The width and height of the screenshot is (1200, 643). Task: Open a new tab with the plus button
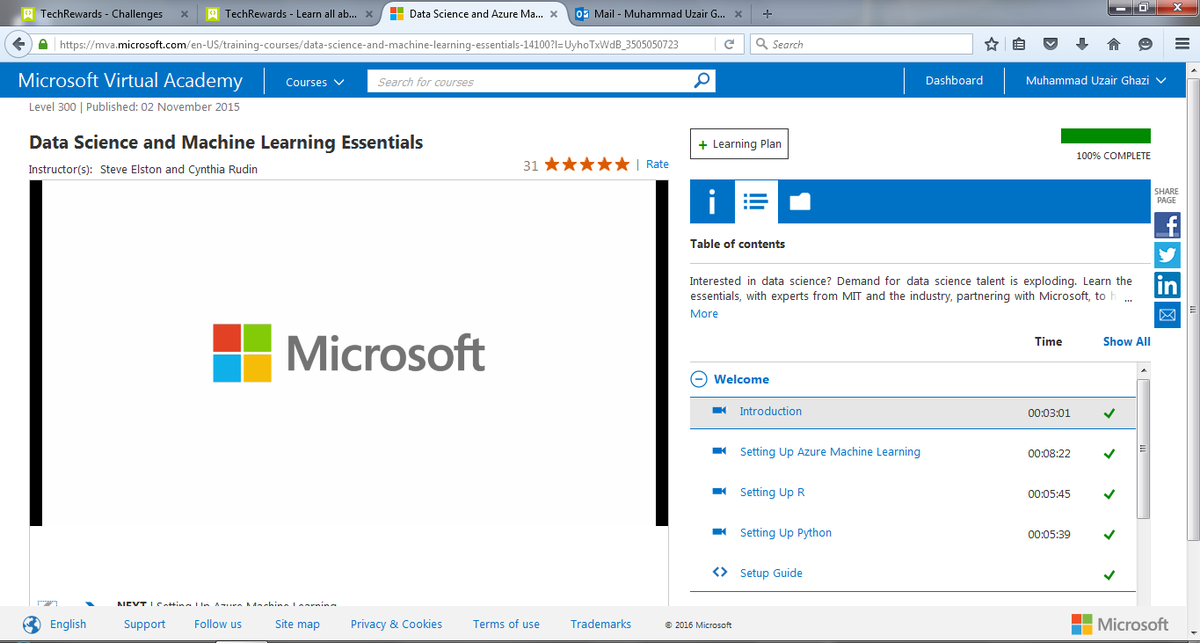767,14
